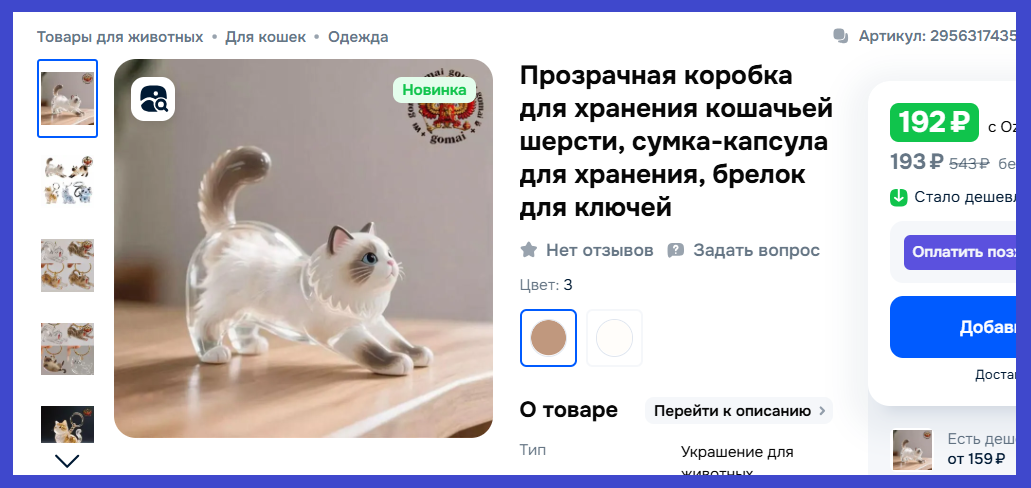The height and width of the screenshot is (488, 1031).
Task: Go to Одежда breadcrumb category
Action: point(358,37)
